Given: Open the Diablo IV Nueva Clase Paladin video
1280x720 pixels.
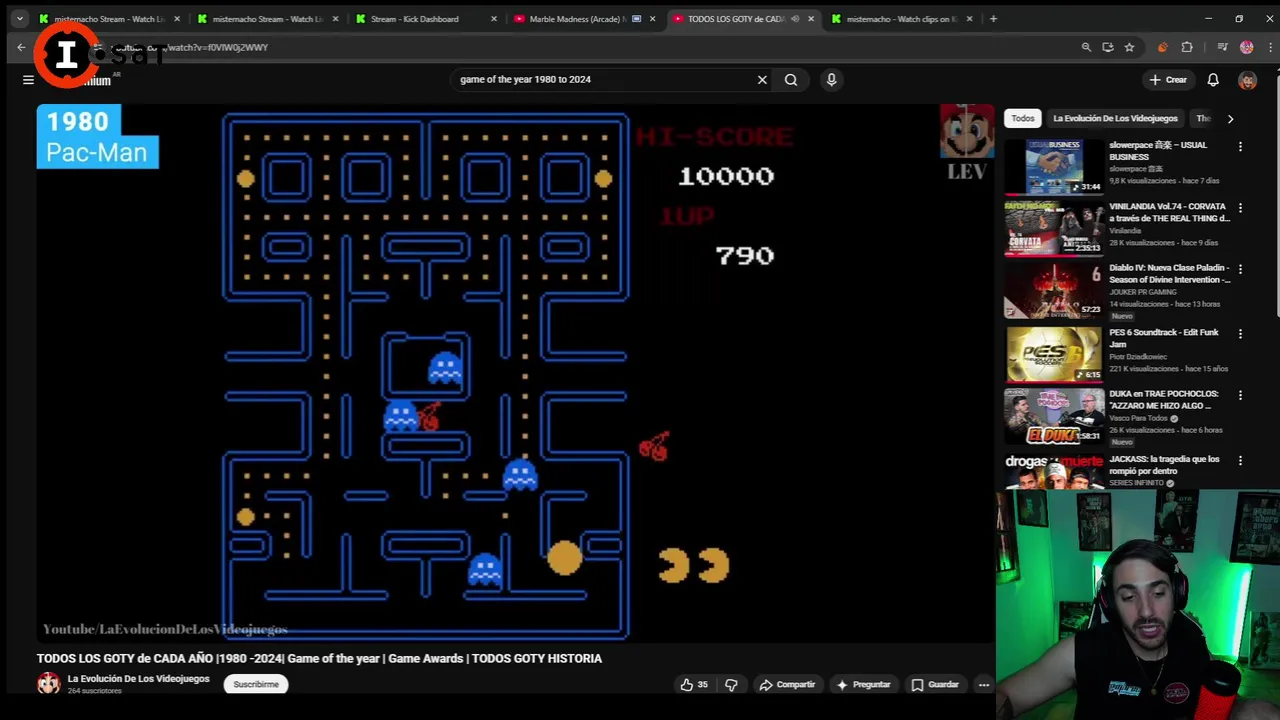Looking at the screenshot, I should (x=1169, y=274).
